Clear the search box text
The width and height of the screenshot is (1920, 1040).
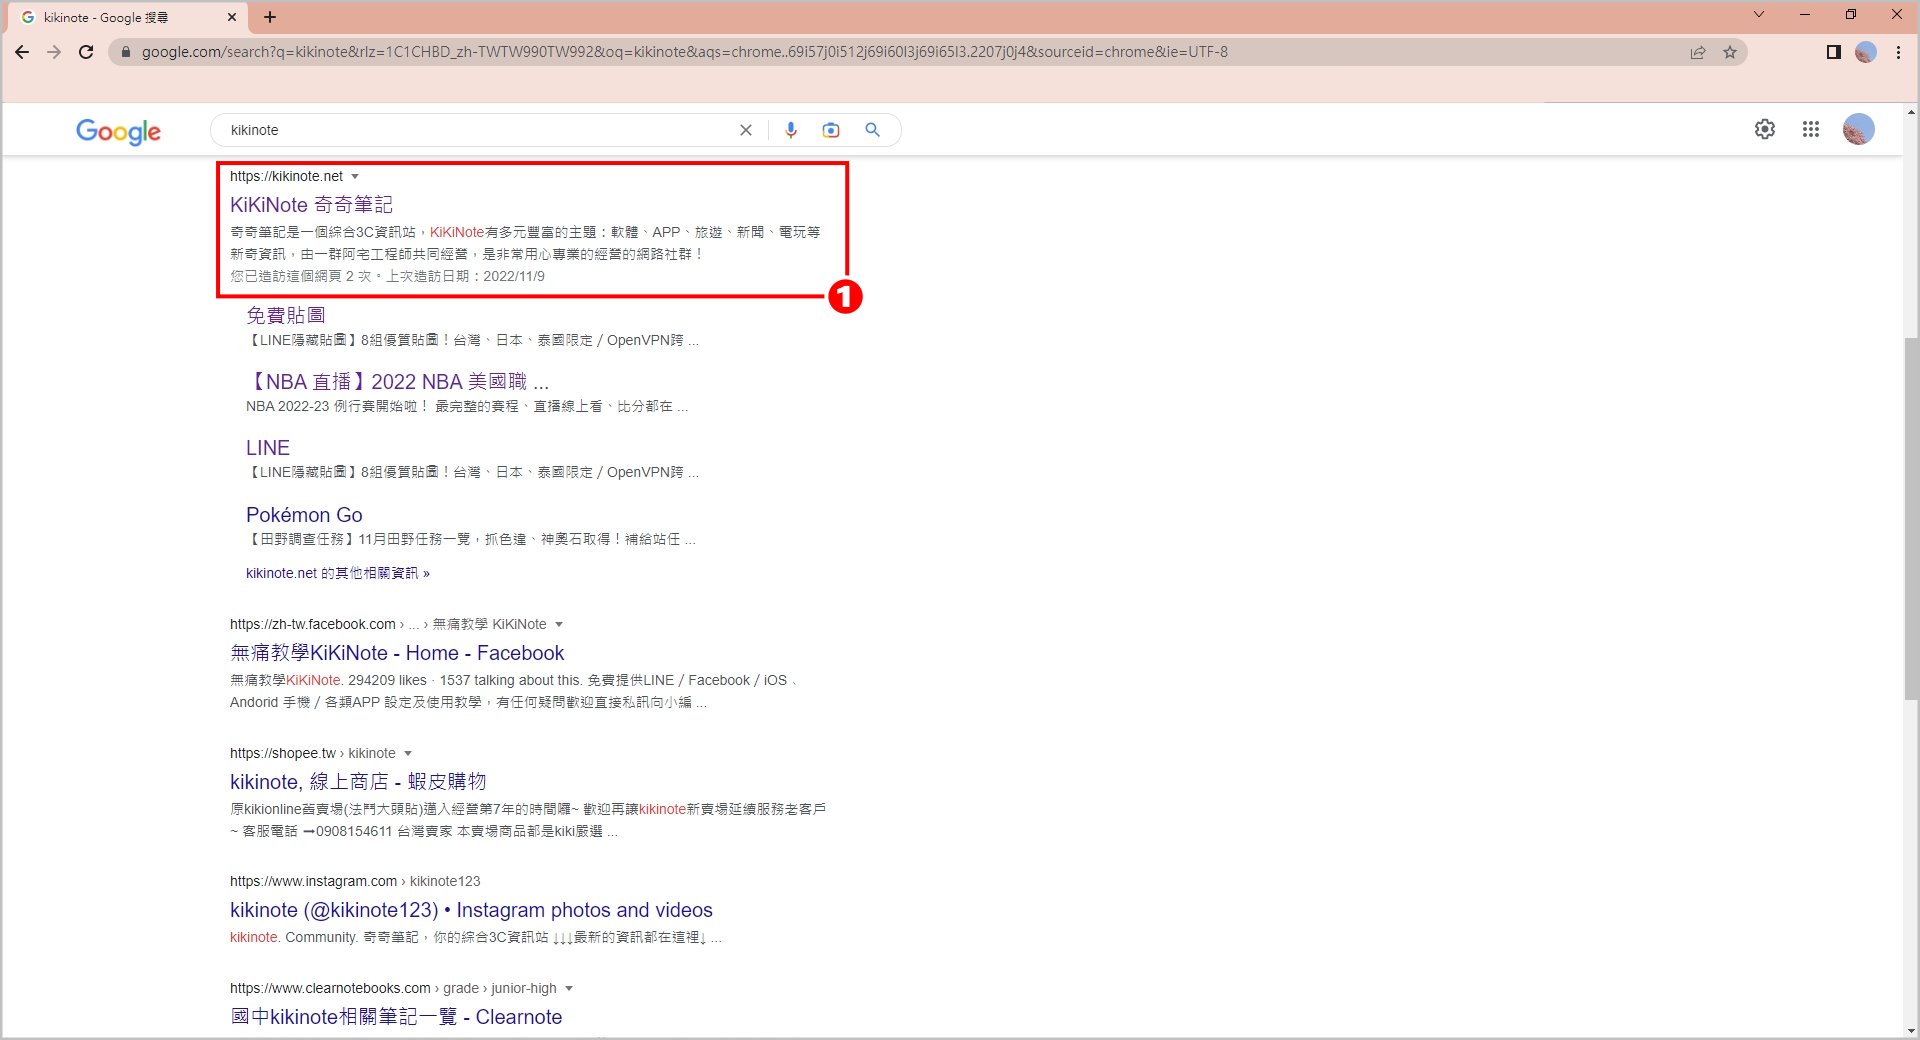click(746, 130)
